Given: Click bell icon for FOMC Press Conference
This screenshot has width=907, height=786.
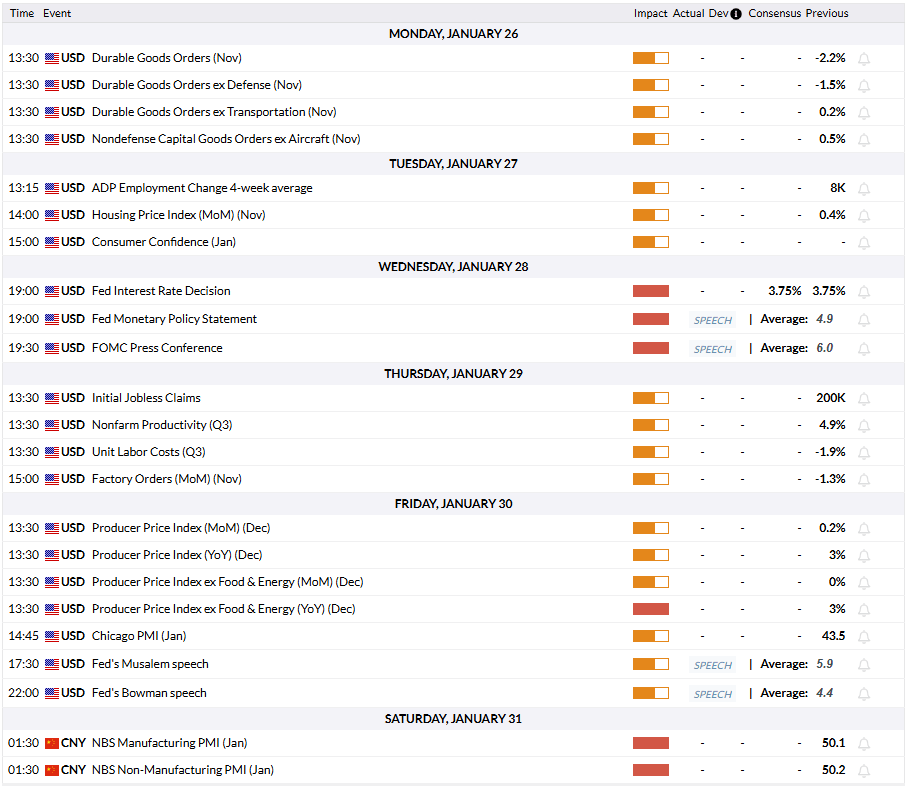Looking at the screenshot, I should [864, 349].
